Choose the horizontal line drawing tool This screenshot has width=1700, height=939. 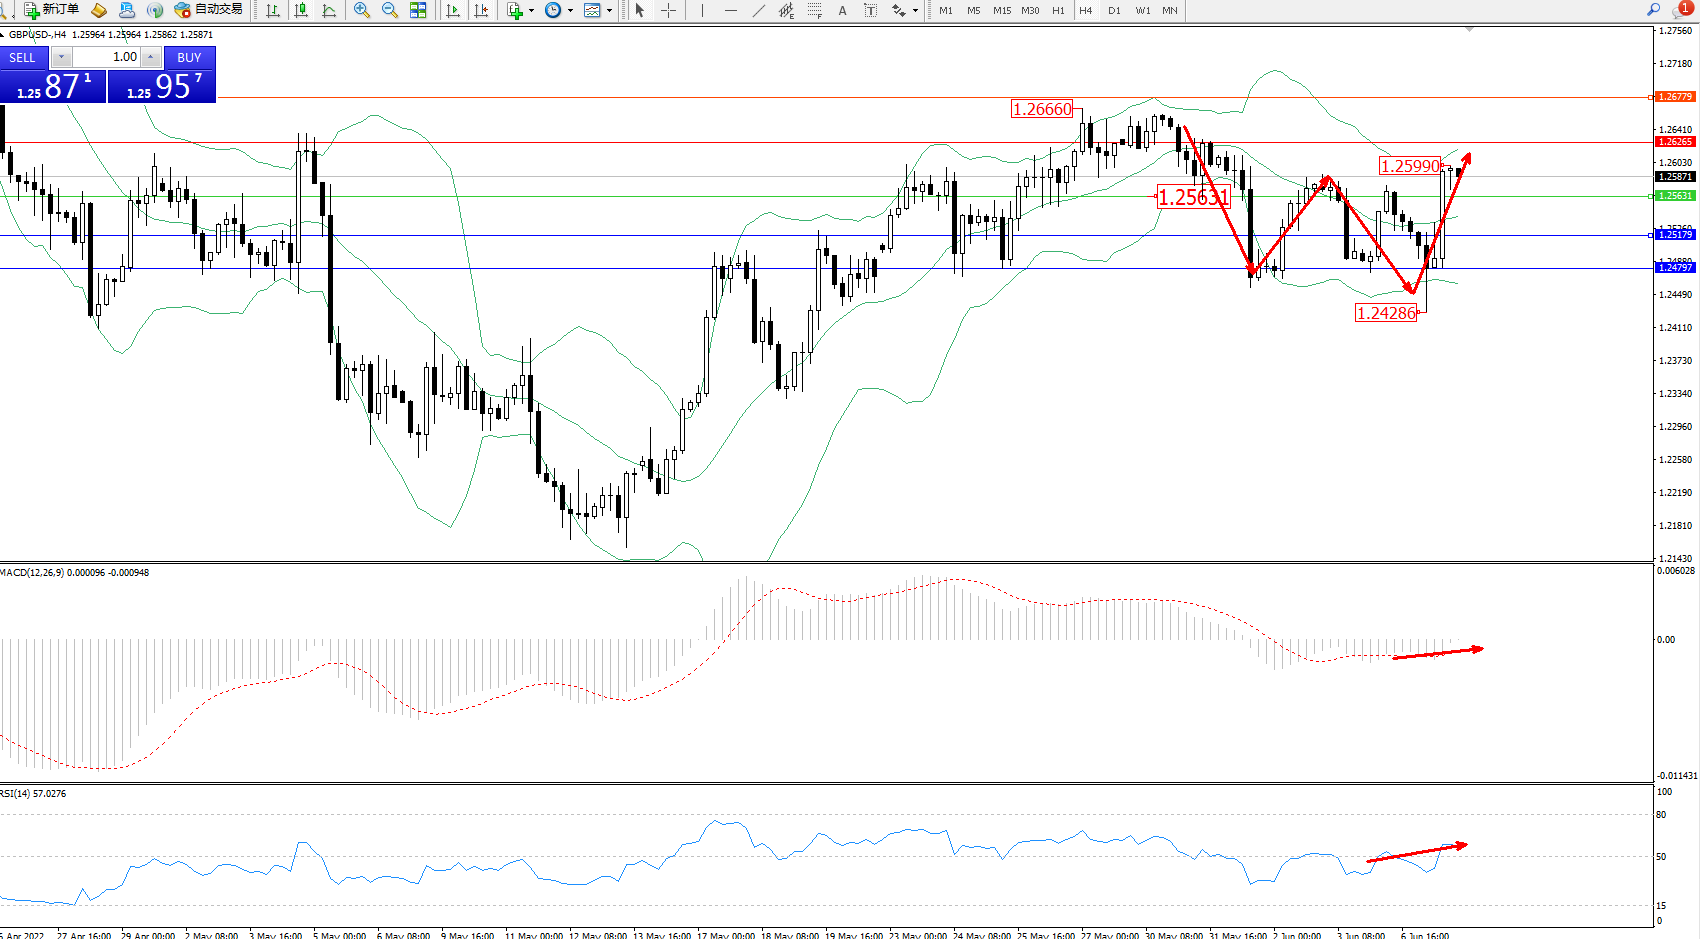coord(731,10)
